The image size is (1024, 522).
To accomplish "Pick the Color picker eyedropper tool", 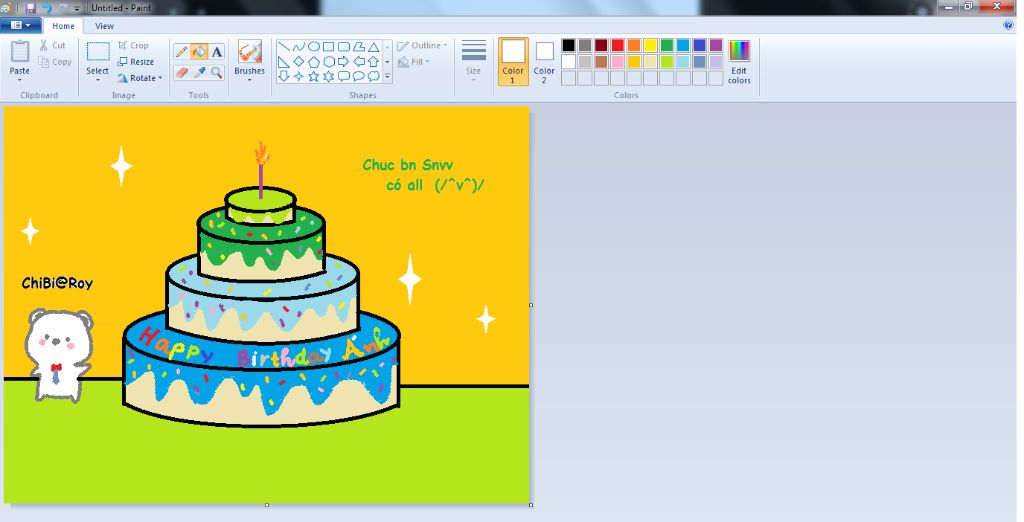I will click(x=199, y=73).
